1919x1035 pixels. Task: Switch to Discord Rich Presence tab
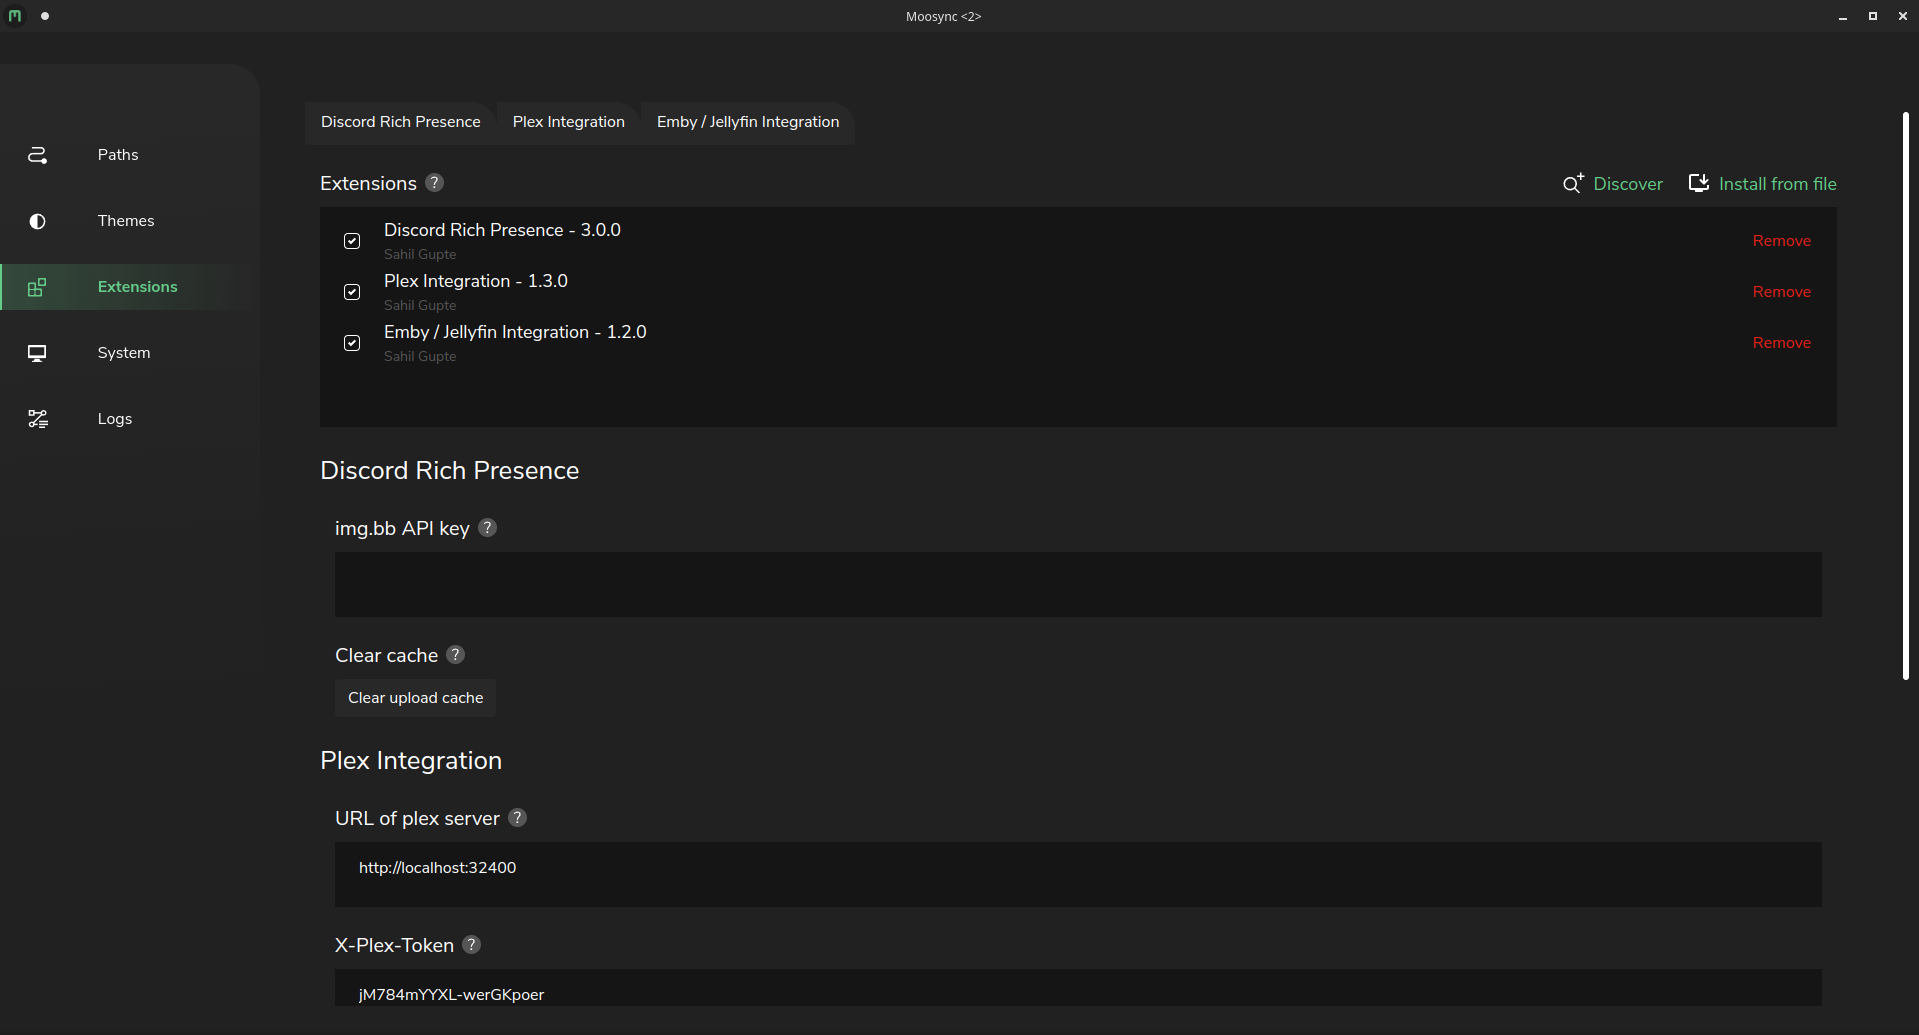pyautogui.click(x=400, y=122)
